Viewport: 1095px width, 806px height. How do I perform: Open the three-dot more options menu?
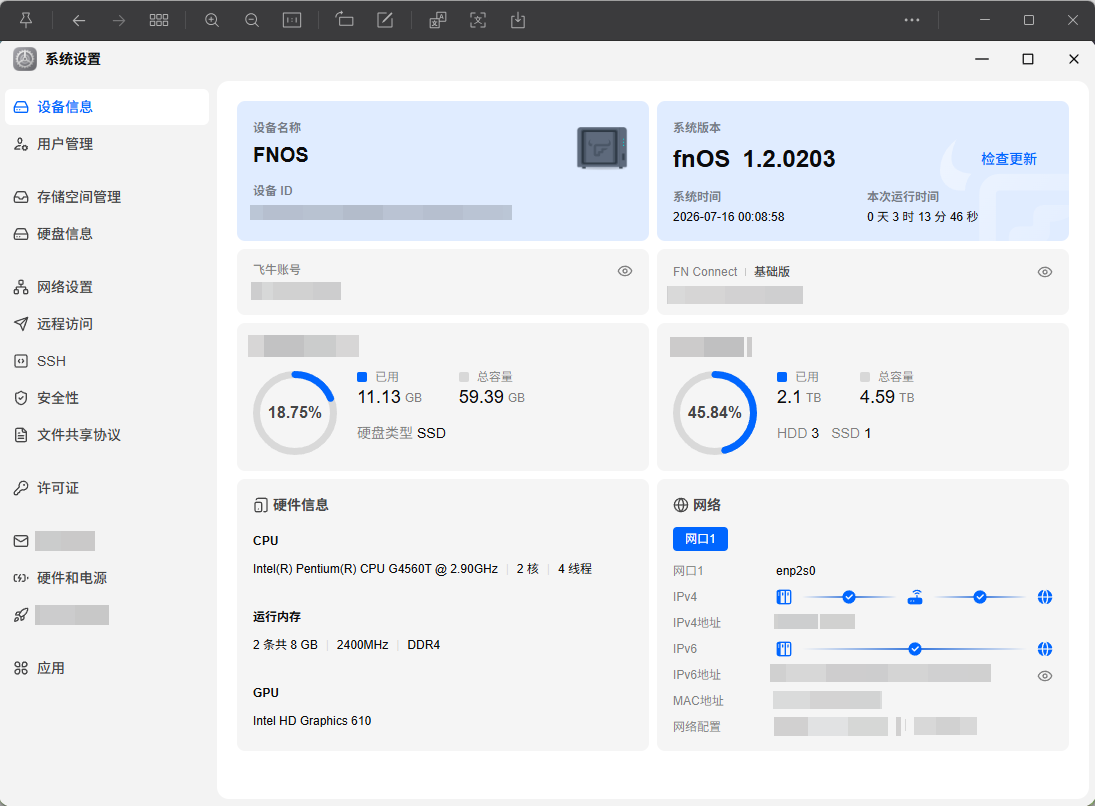[x=912, y=20]
